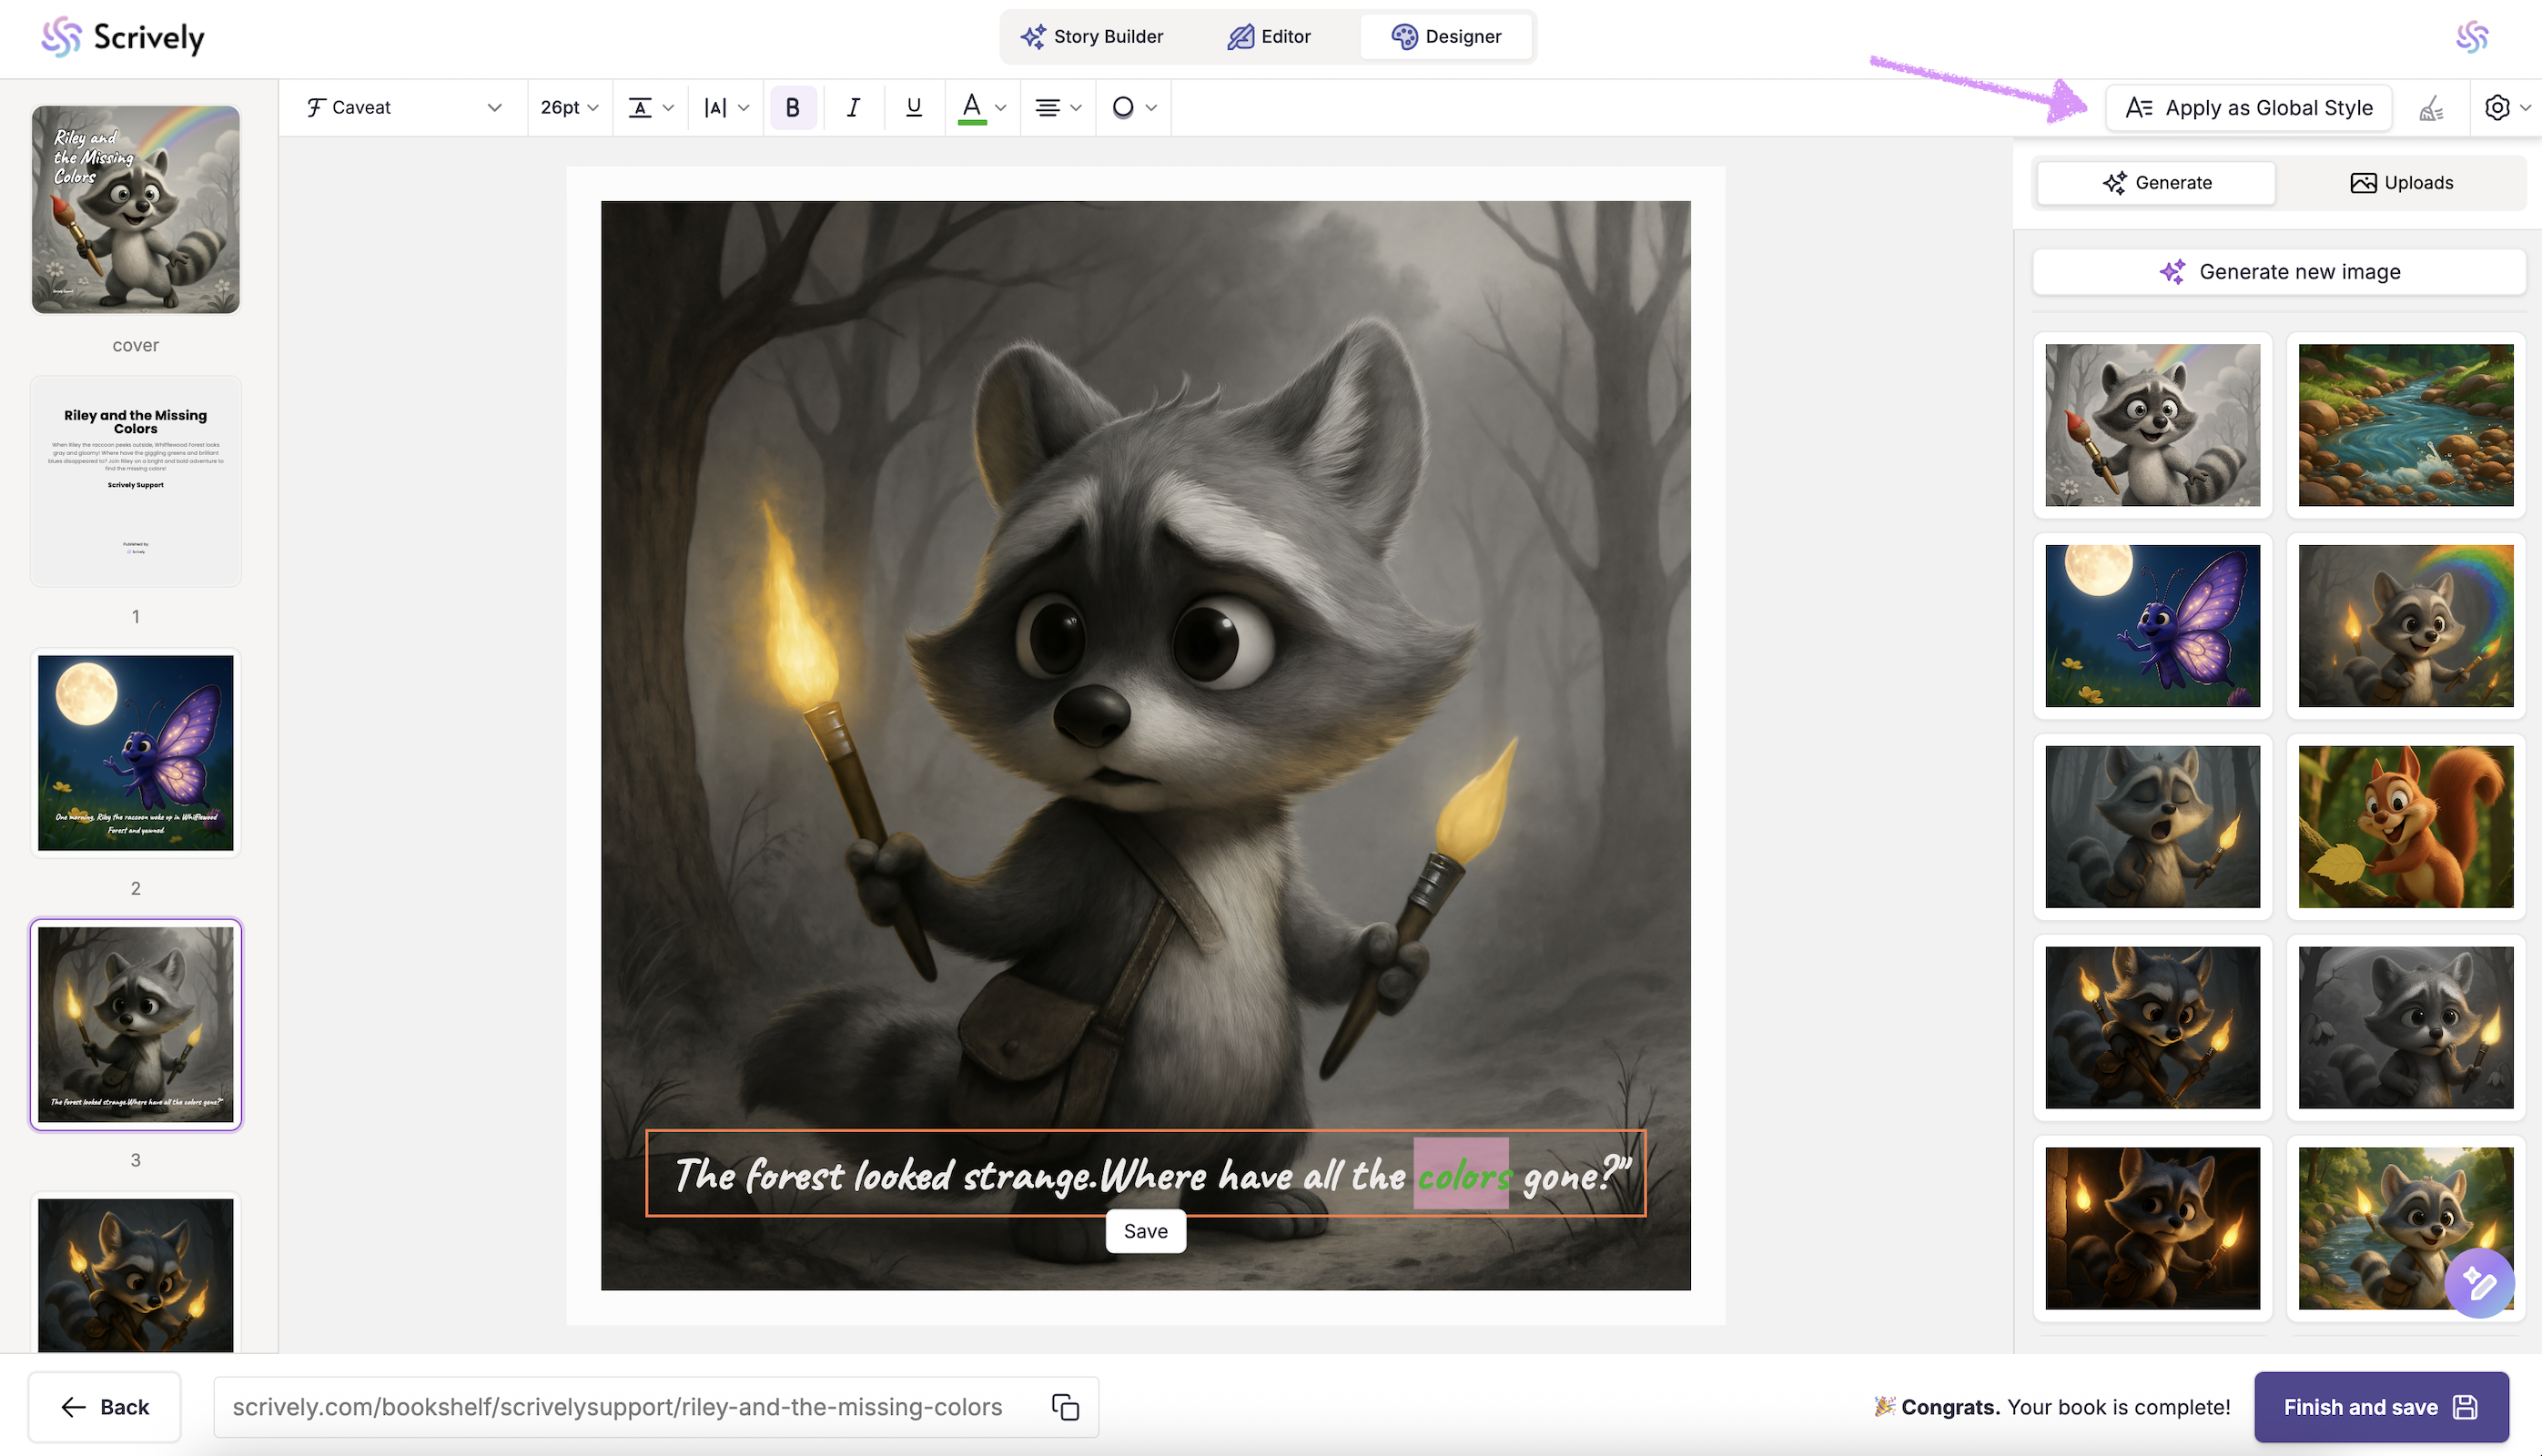Select the purple butterfly page 2 thumbnail

tap(136, 753)
